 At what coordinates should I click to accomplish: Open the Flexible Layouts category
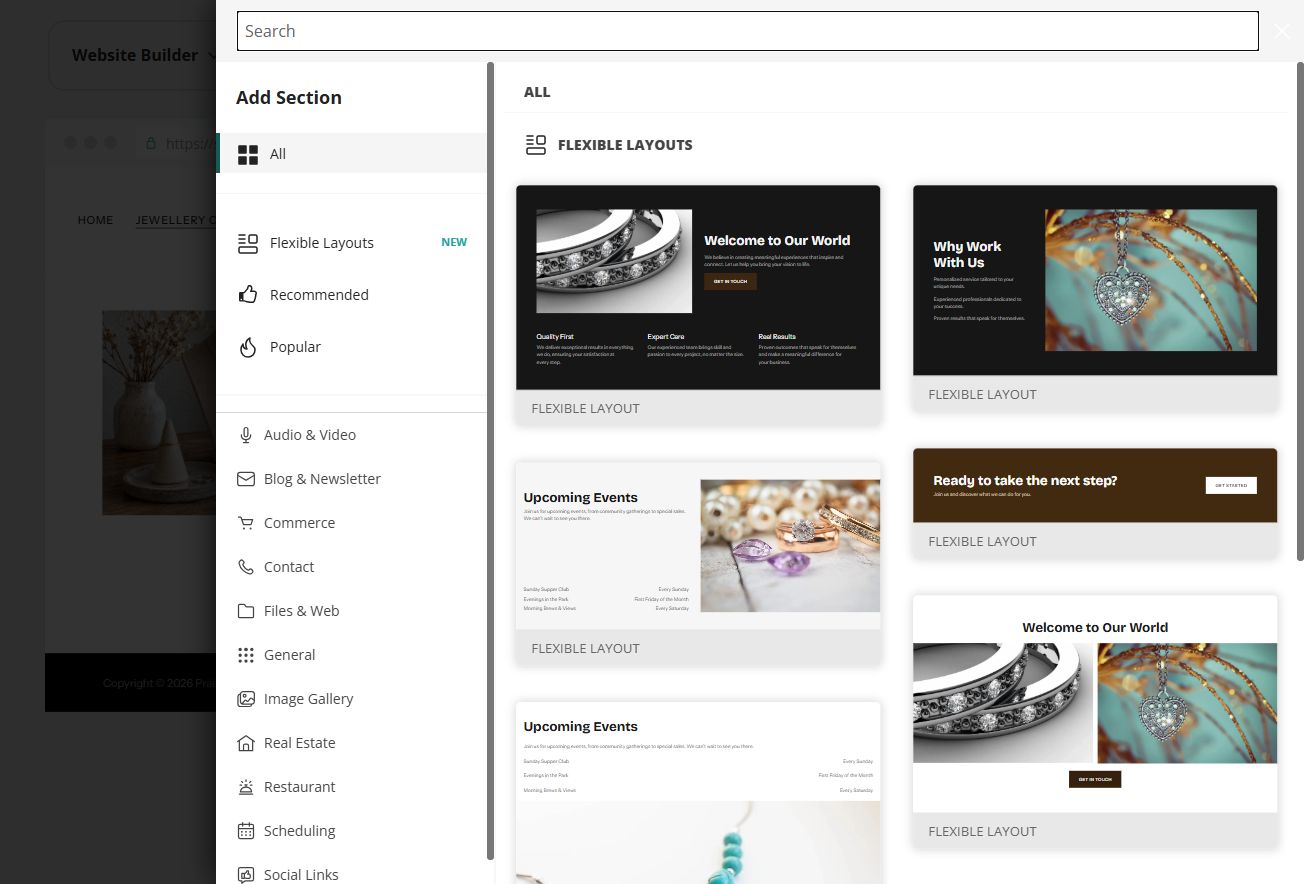[x=352, y=243]
